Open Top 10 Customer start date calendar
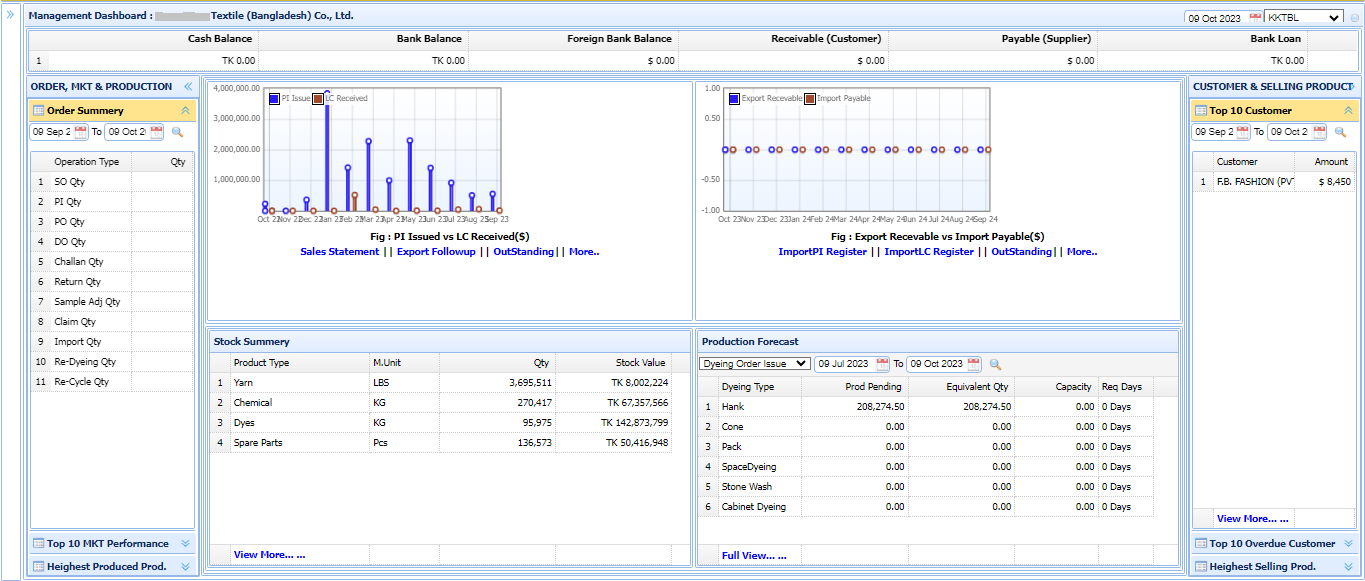This screenshot has height=581, width=1365. pos(1243,132)
